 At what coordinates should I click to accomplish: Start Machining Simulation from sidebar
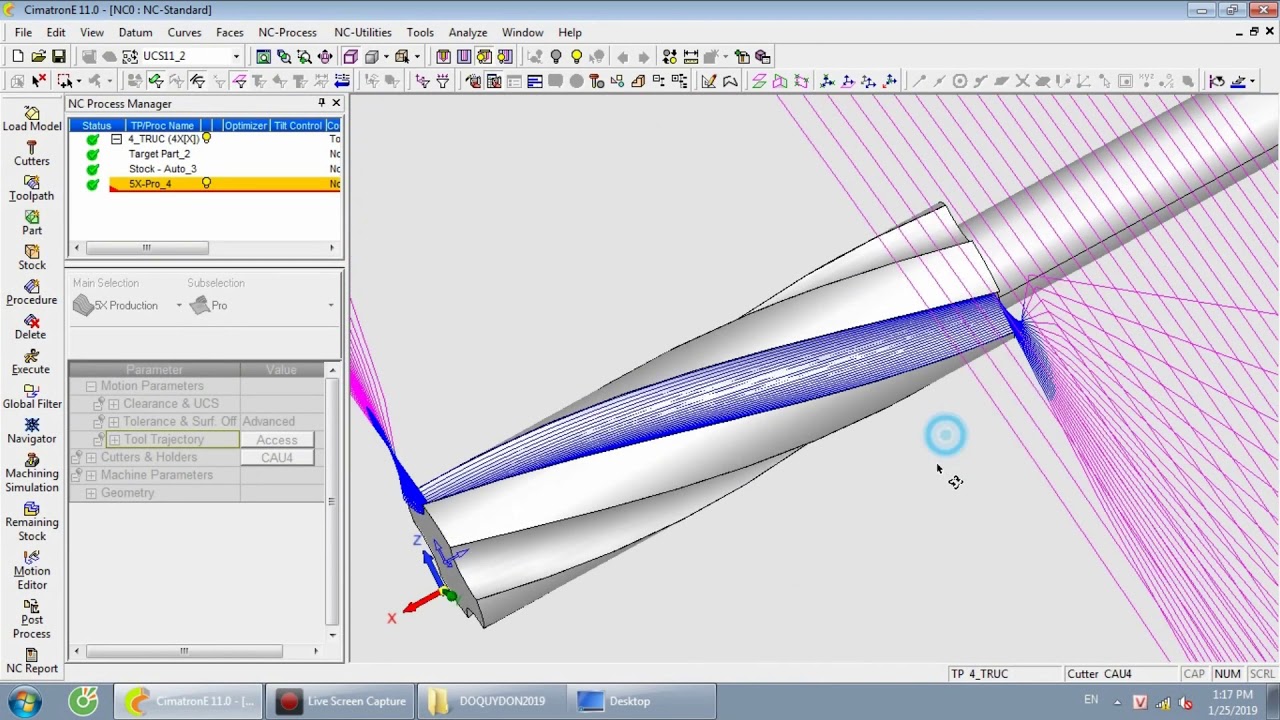(32, 473)
